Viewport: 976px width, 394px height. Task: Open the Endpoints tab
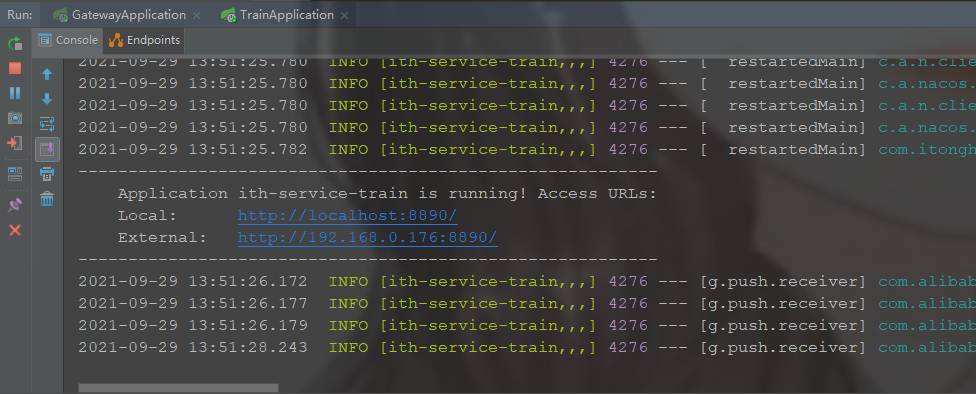(x=144, y=40)
